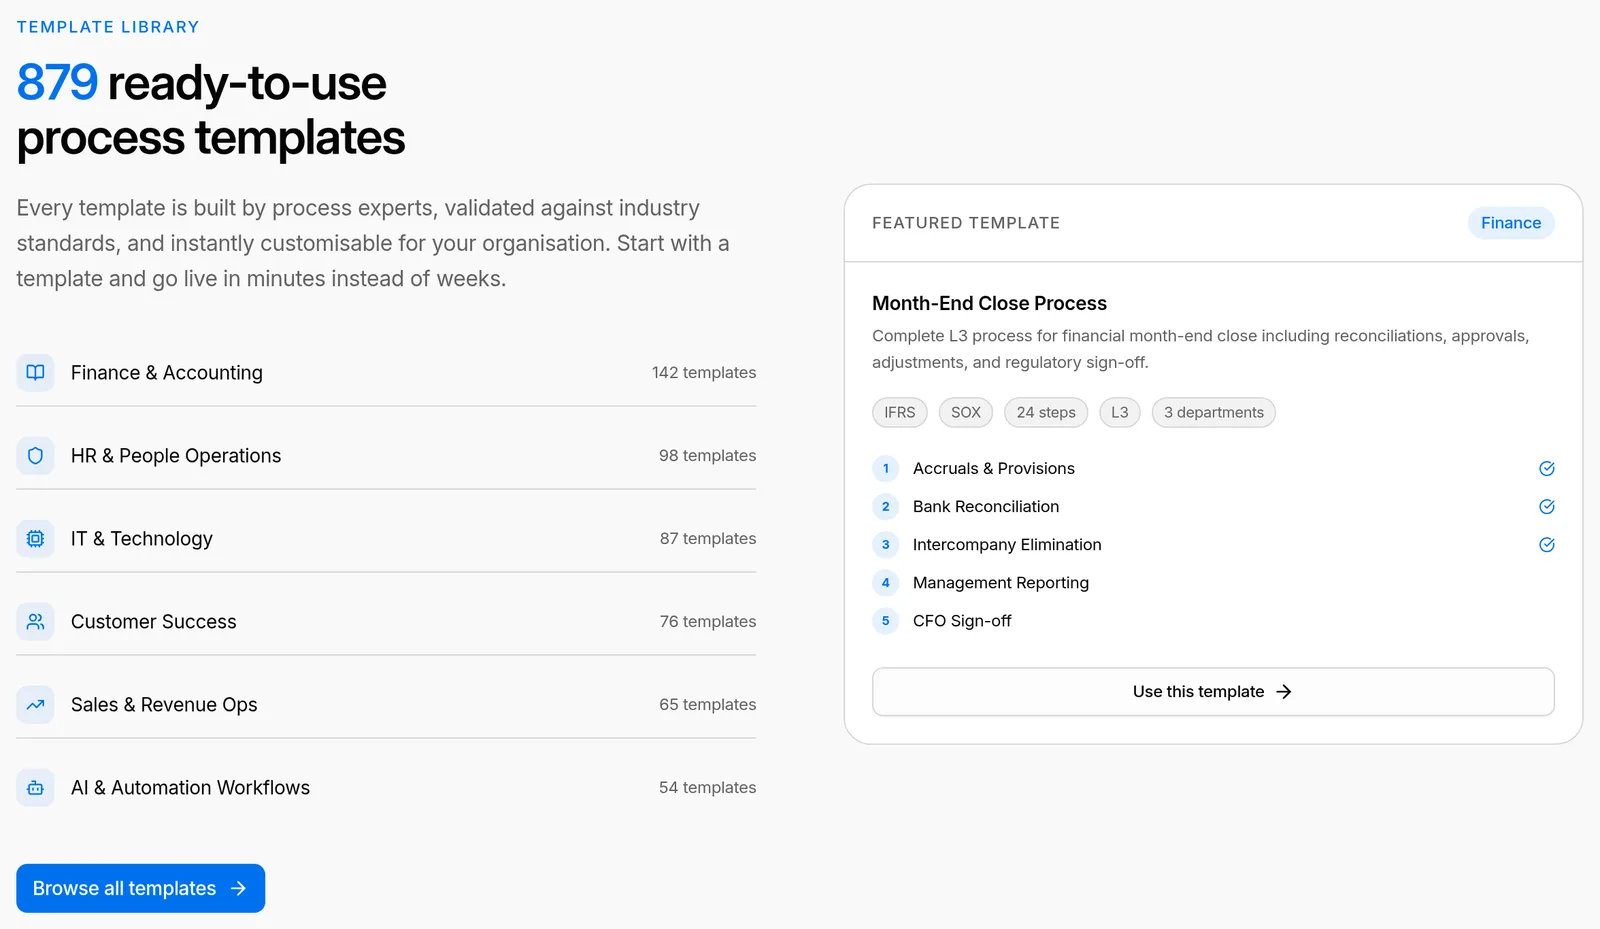Click Use this template button
Screen dimensions: 1600x929
(1213, 691)
